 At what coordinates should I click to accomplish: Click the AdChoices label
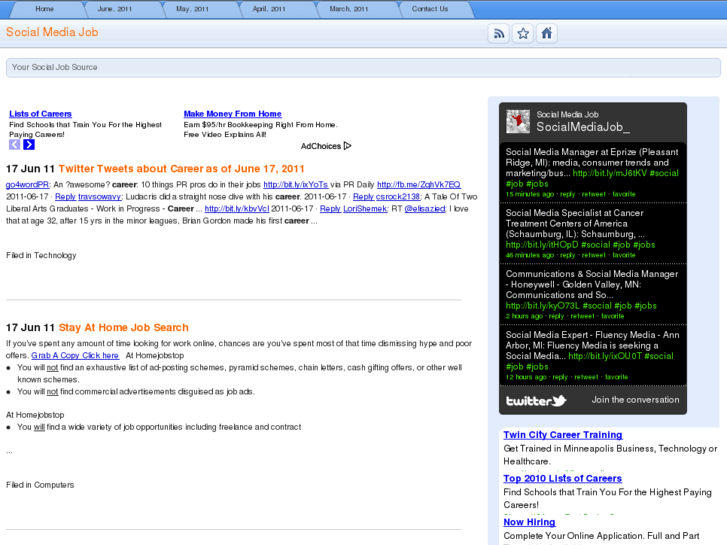(321, 146)
